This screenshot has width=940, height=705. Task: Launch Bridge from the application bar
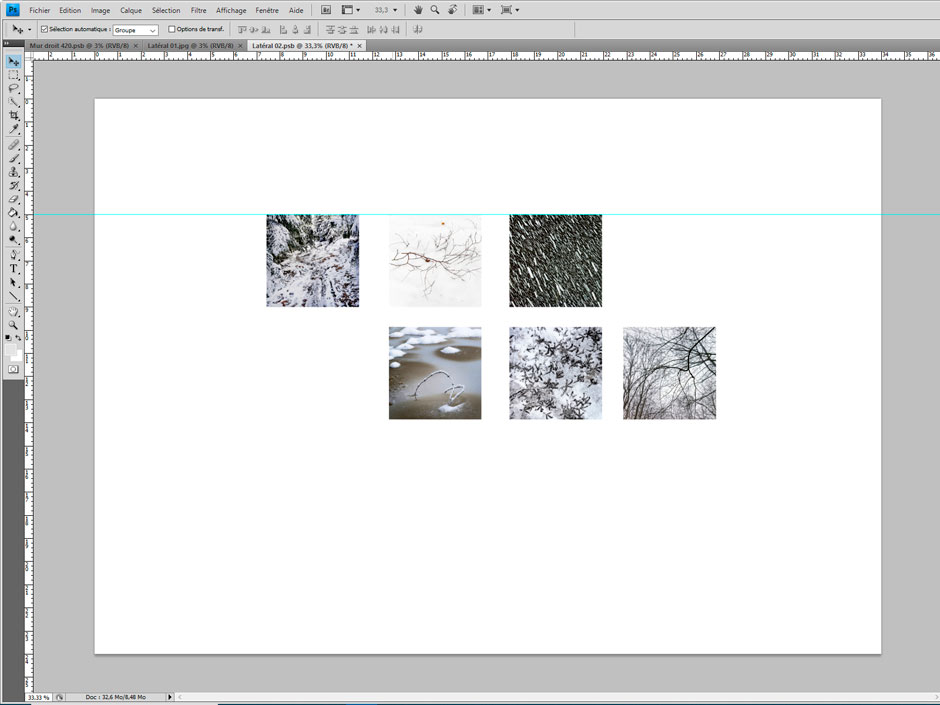pos(325,10)
